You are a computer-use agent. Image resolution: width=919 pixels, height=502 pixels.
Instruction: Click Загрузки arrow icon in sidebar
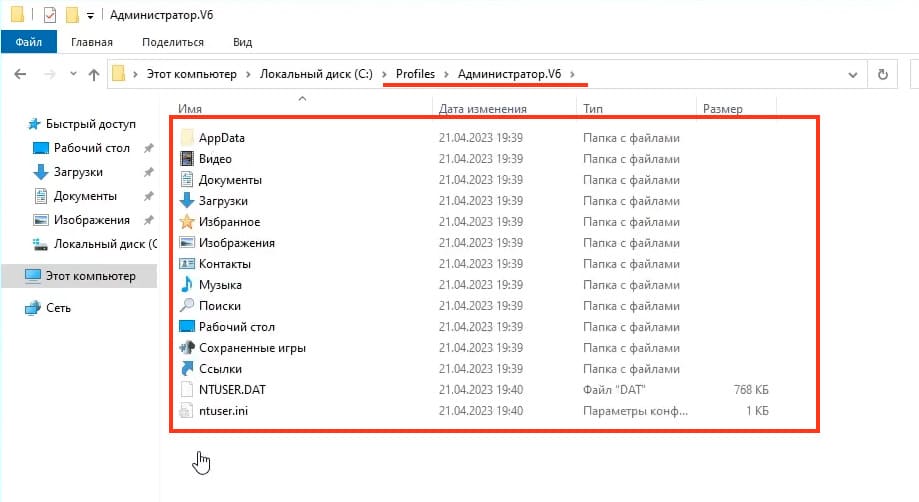[40, 172]
